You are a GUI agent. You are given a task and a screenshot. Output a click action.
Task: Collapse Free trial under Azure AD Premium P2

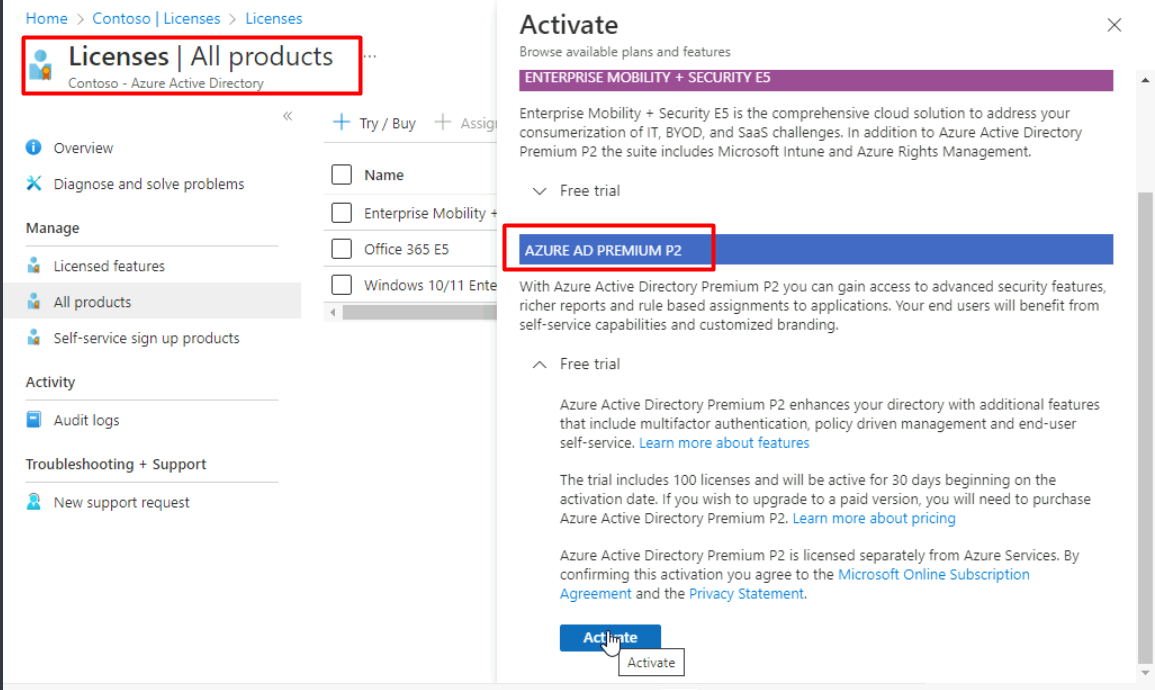(x=576, y=364)
